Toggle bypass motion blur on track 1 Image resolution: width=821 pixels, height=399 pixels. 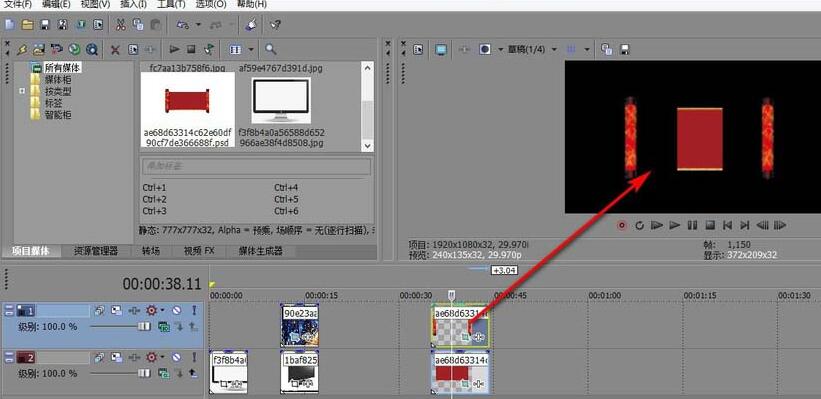point(98,311)
